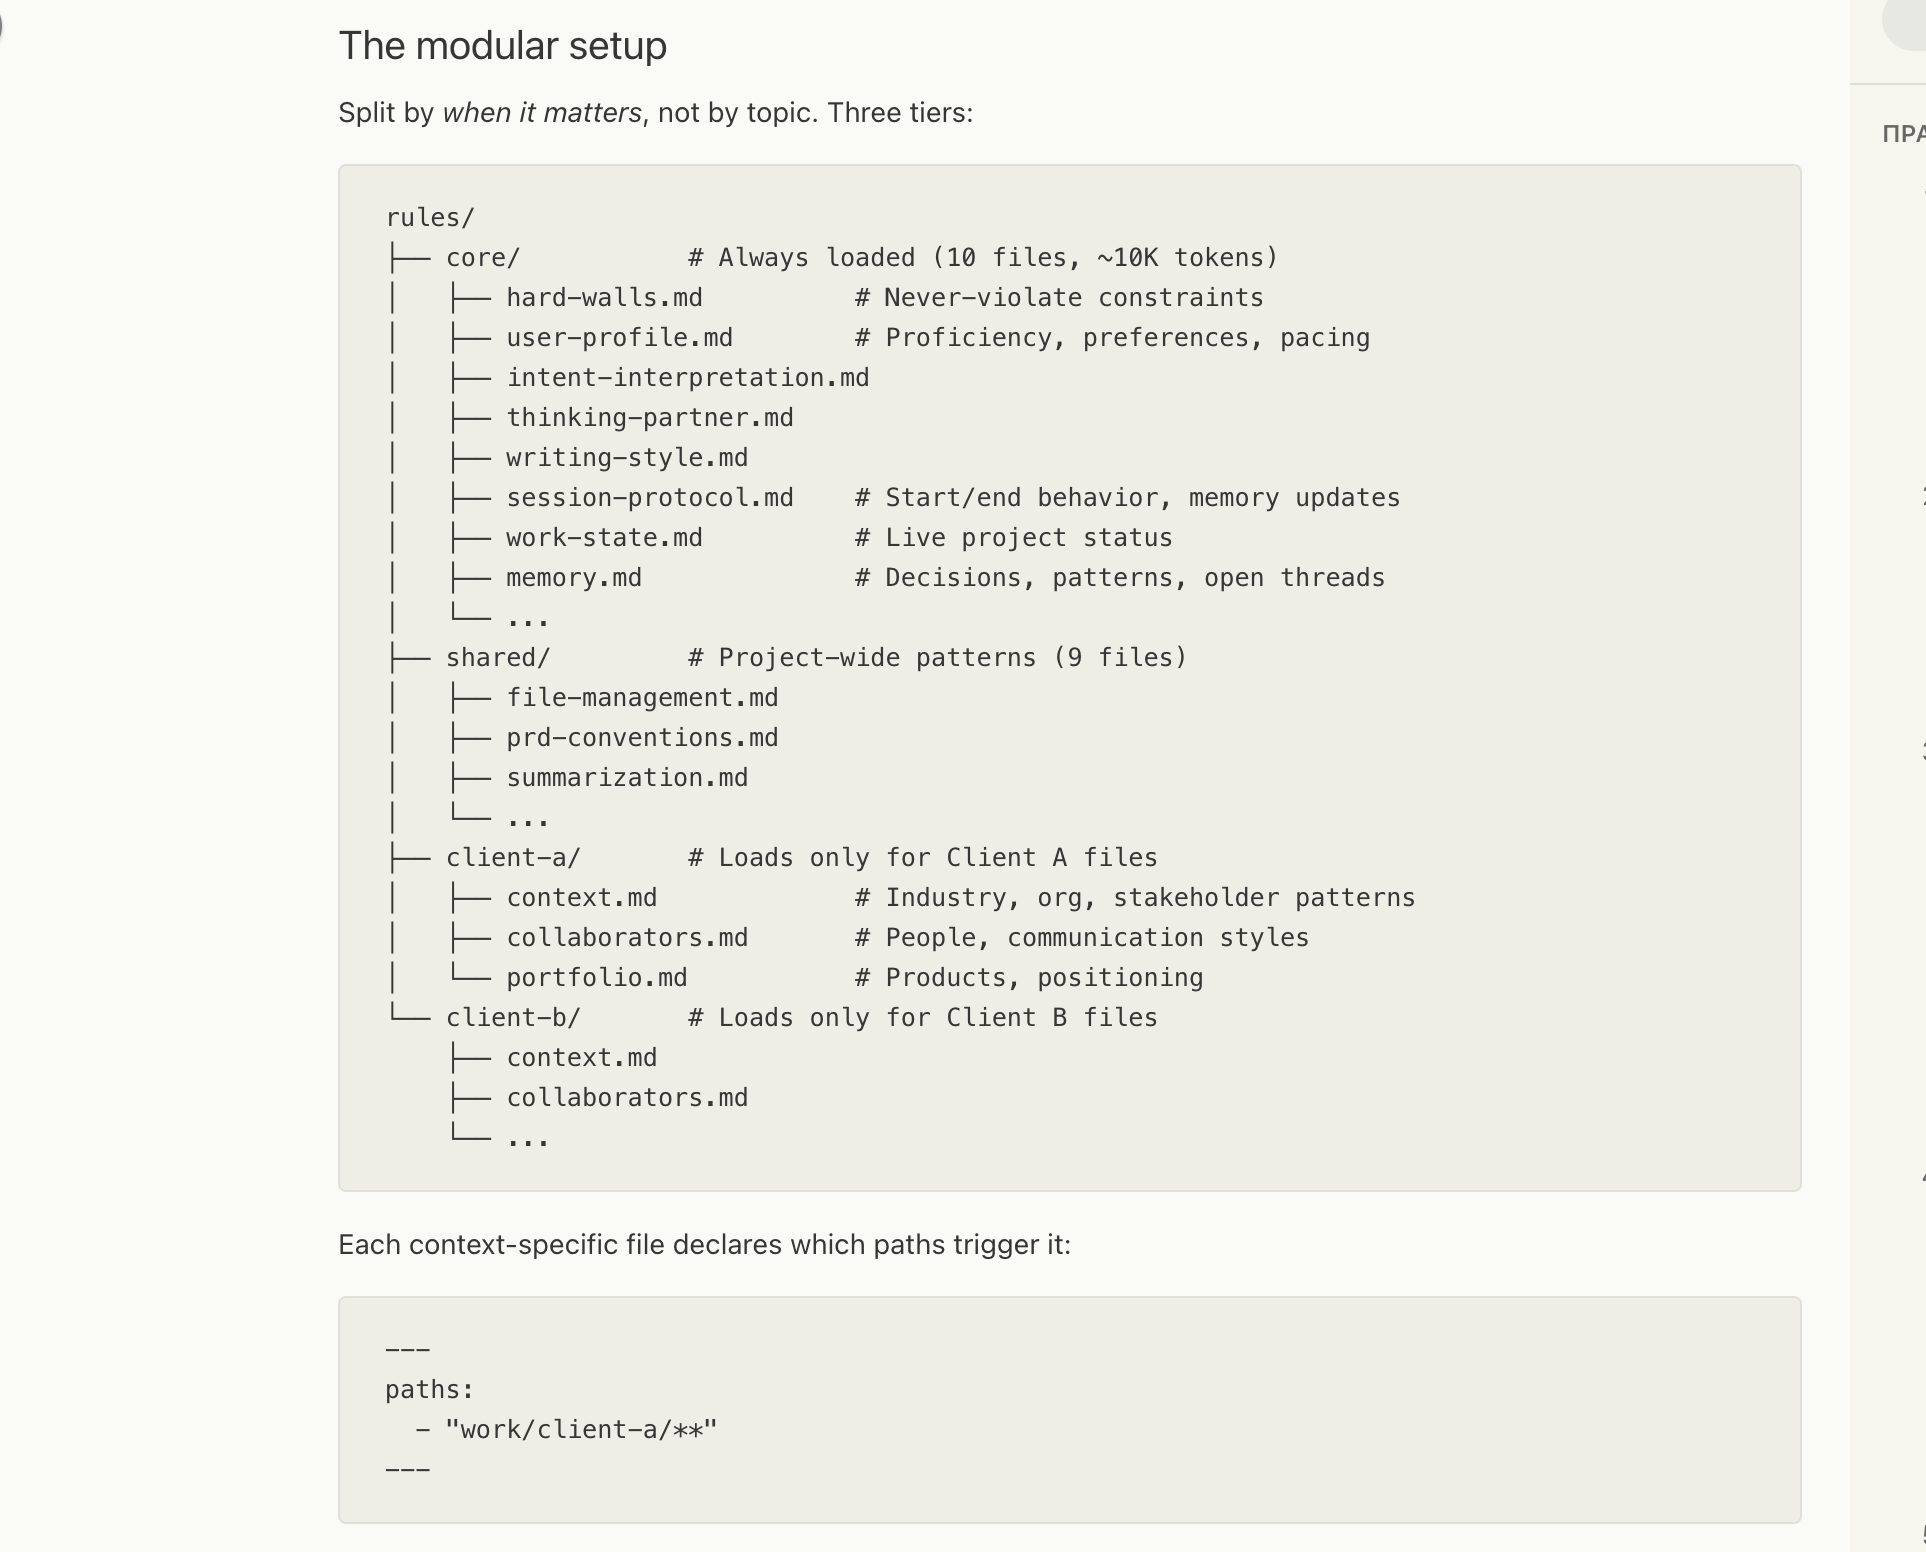
Task: Click the client-b/ folder entry
Action: [x=512, y=1017]
